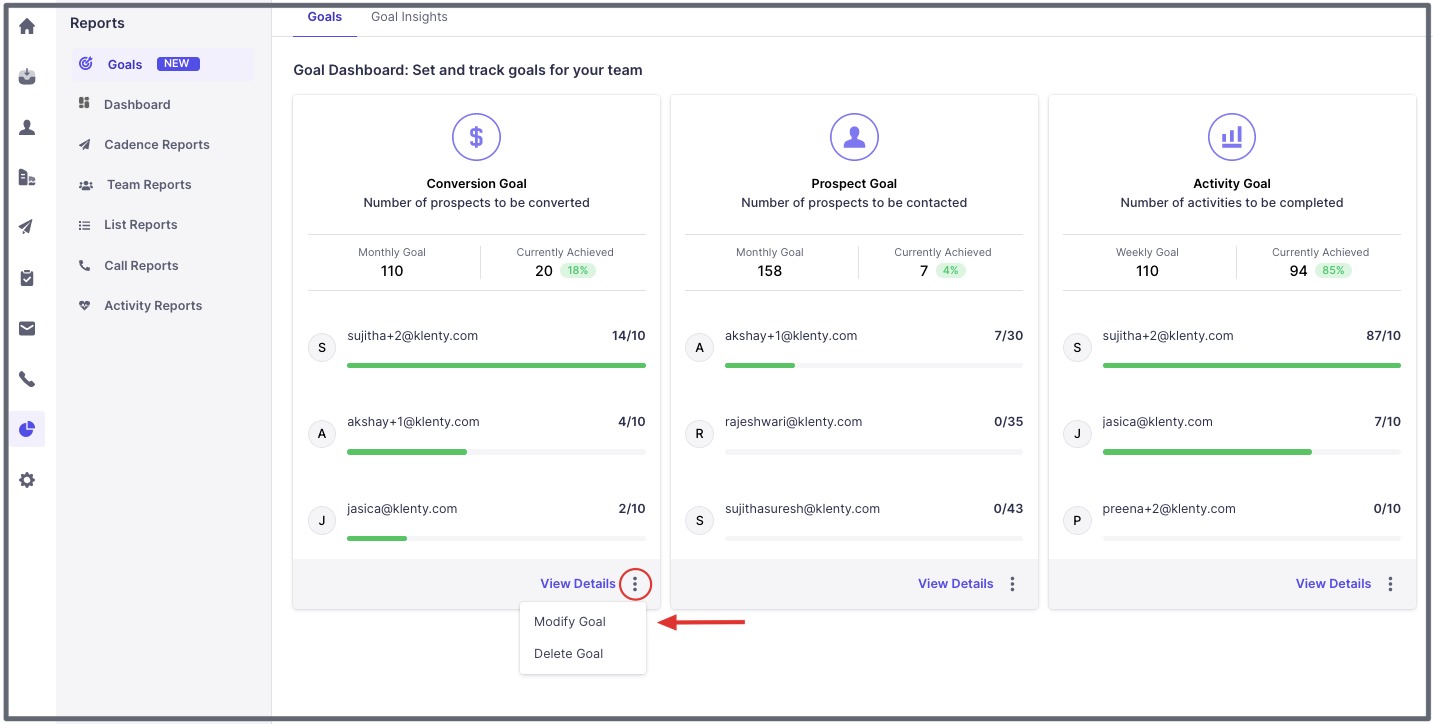Click the Mail envelope icon in sidebar

coord(27,328)
